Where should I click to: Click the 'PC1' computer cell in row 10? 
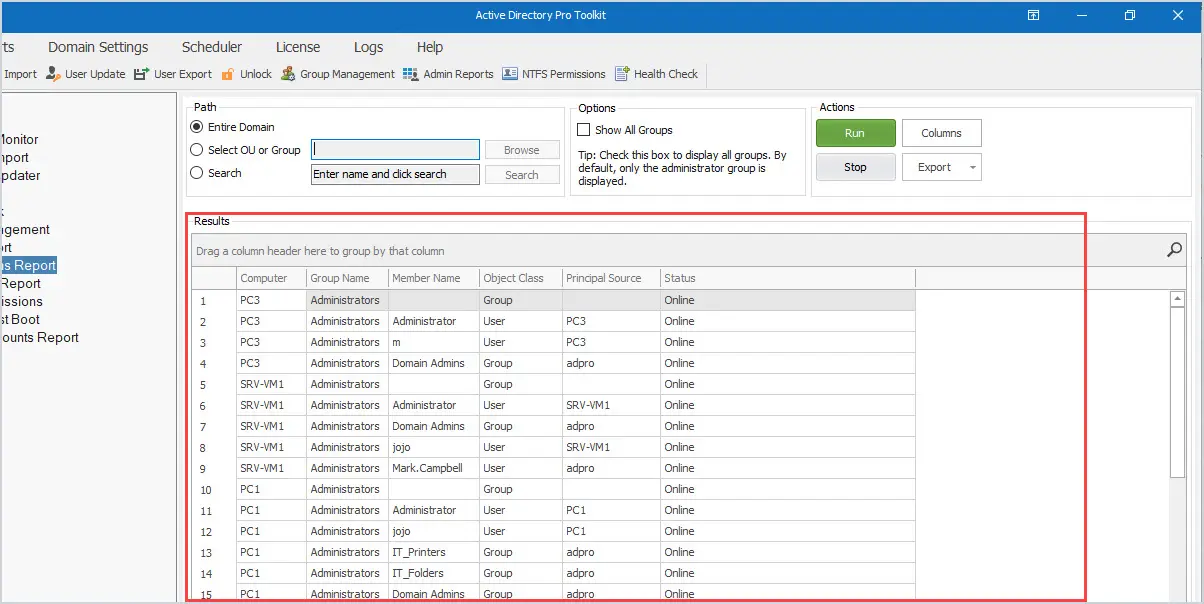[x=271, y=489]
